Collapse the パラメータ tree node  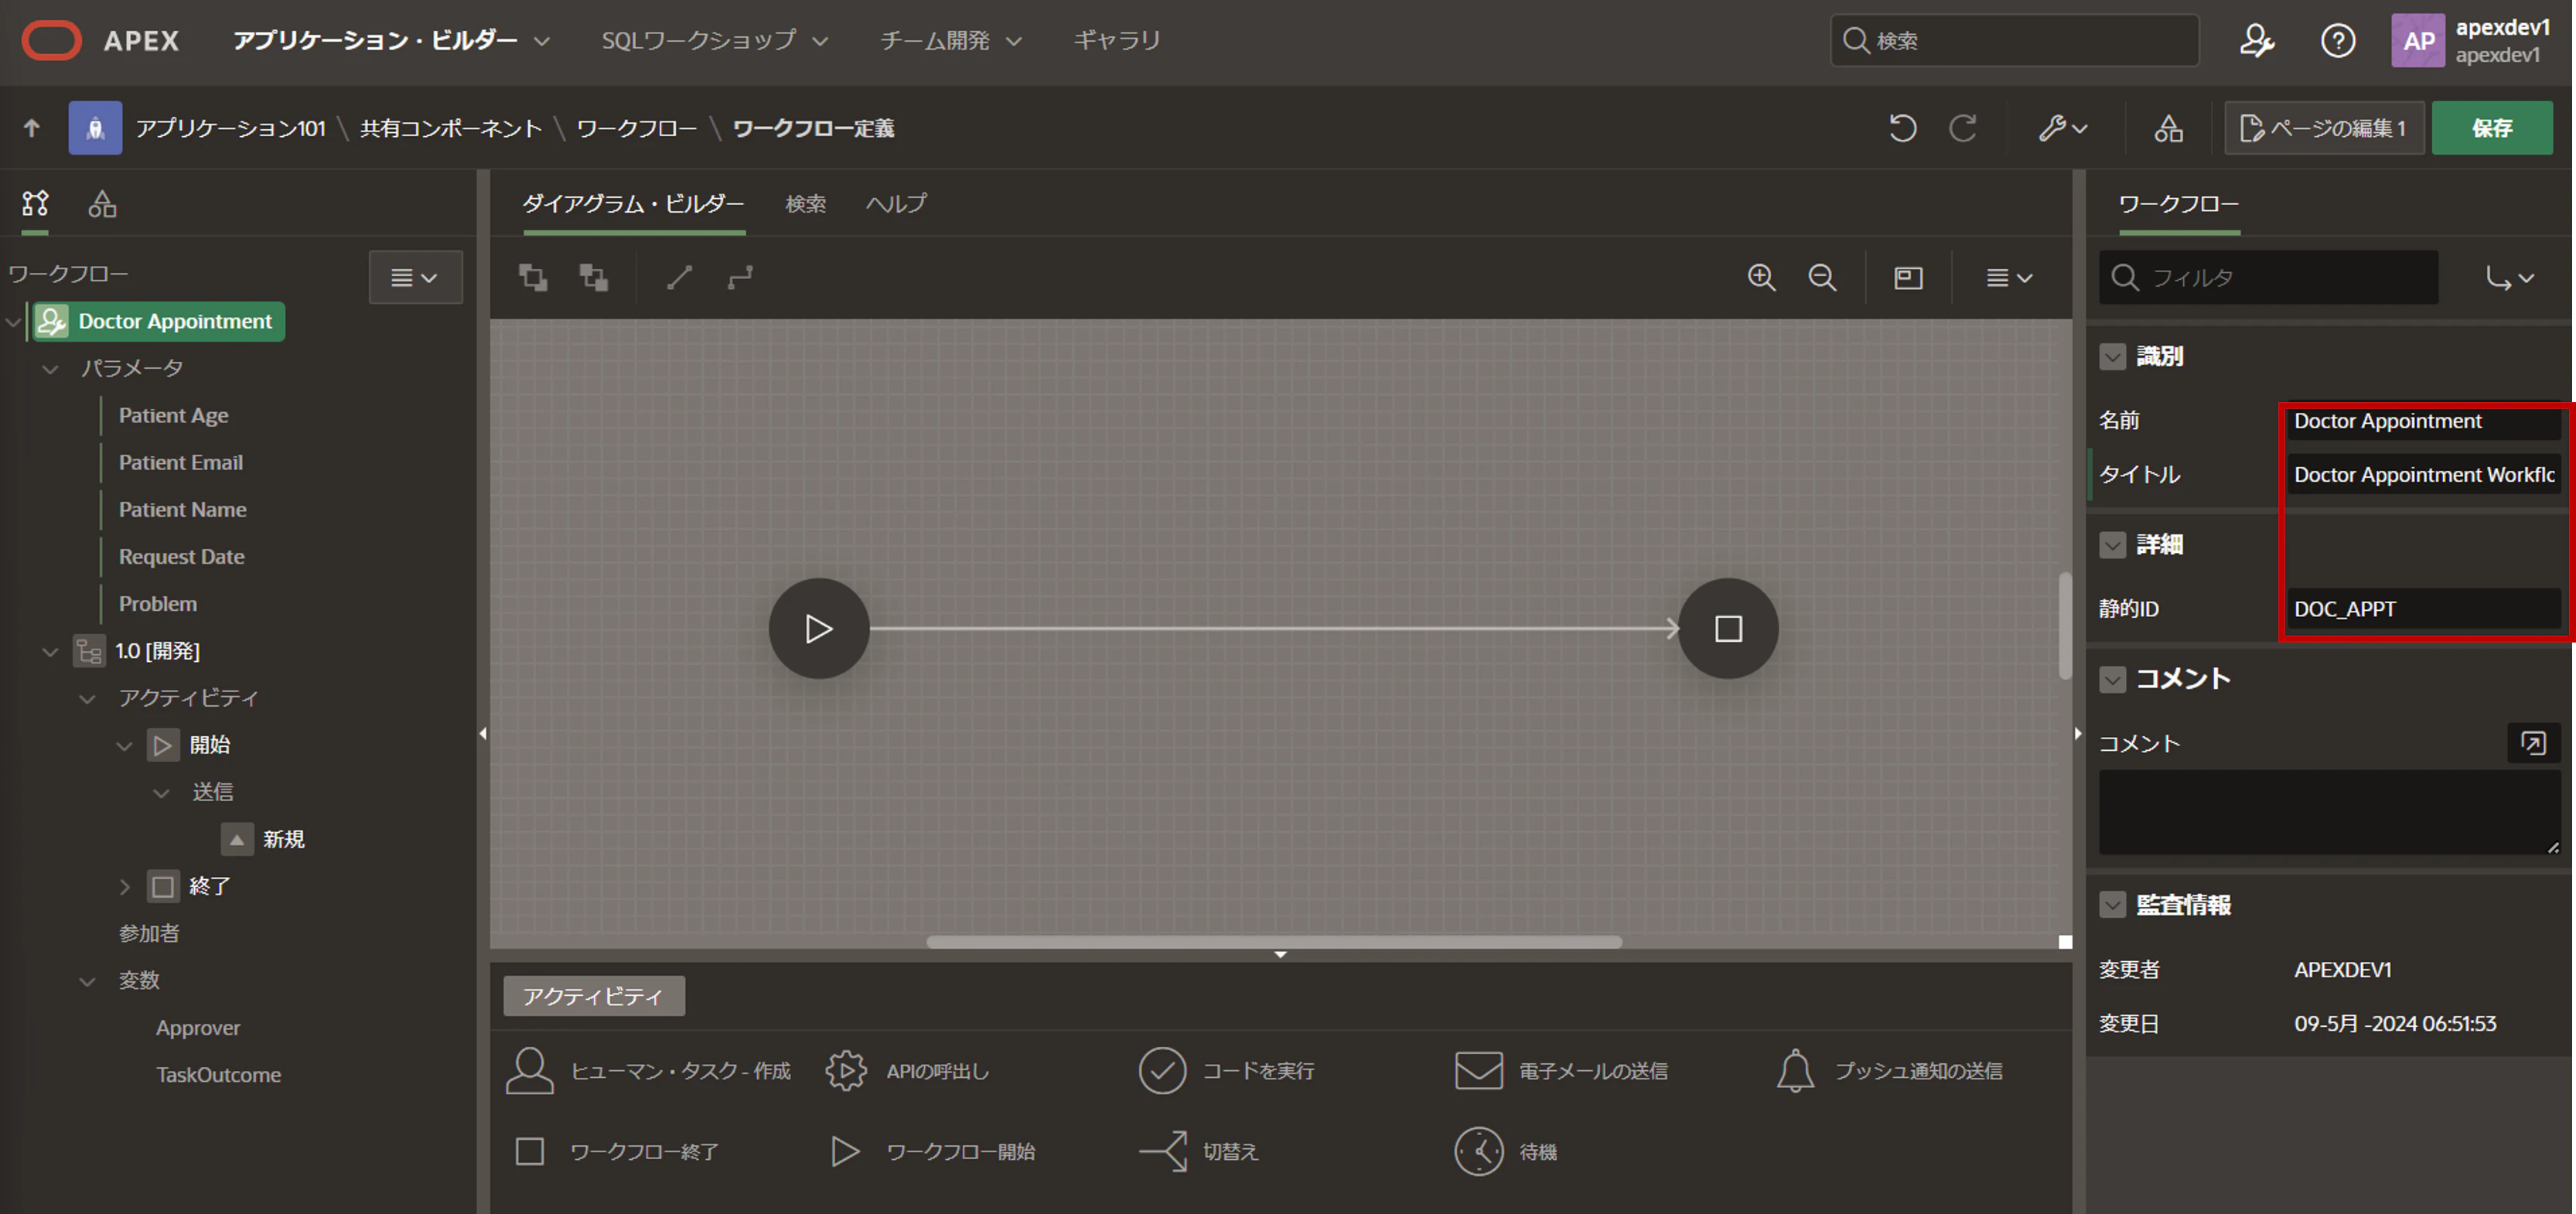pyautogui.click(x=50, y=369)
